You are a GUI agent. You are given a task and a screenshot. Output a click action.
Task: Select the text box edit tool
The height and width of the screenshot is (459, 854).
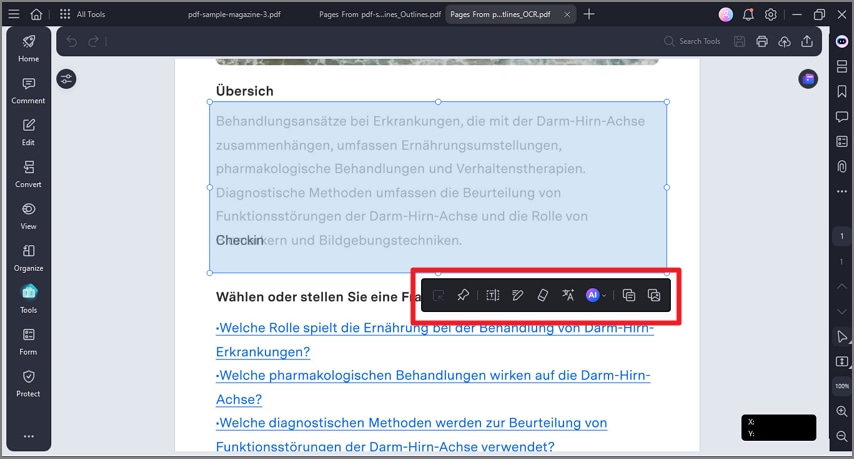492,295
